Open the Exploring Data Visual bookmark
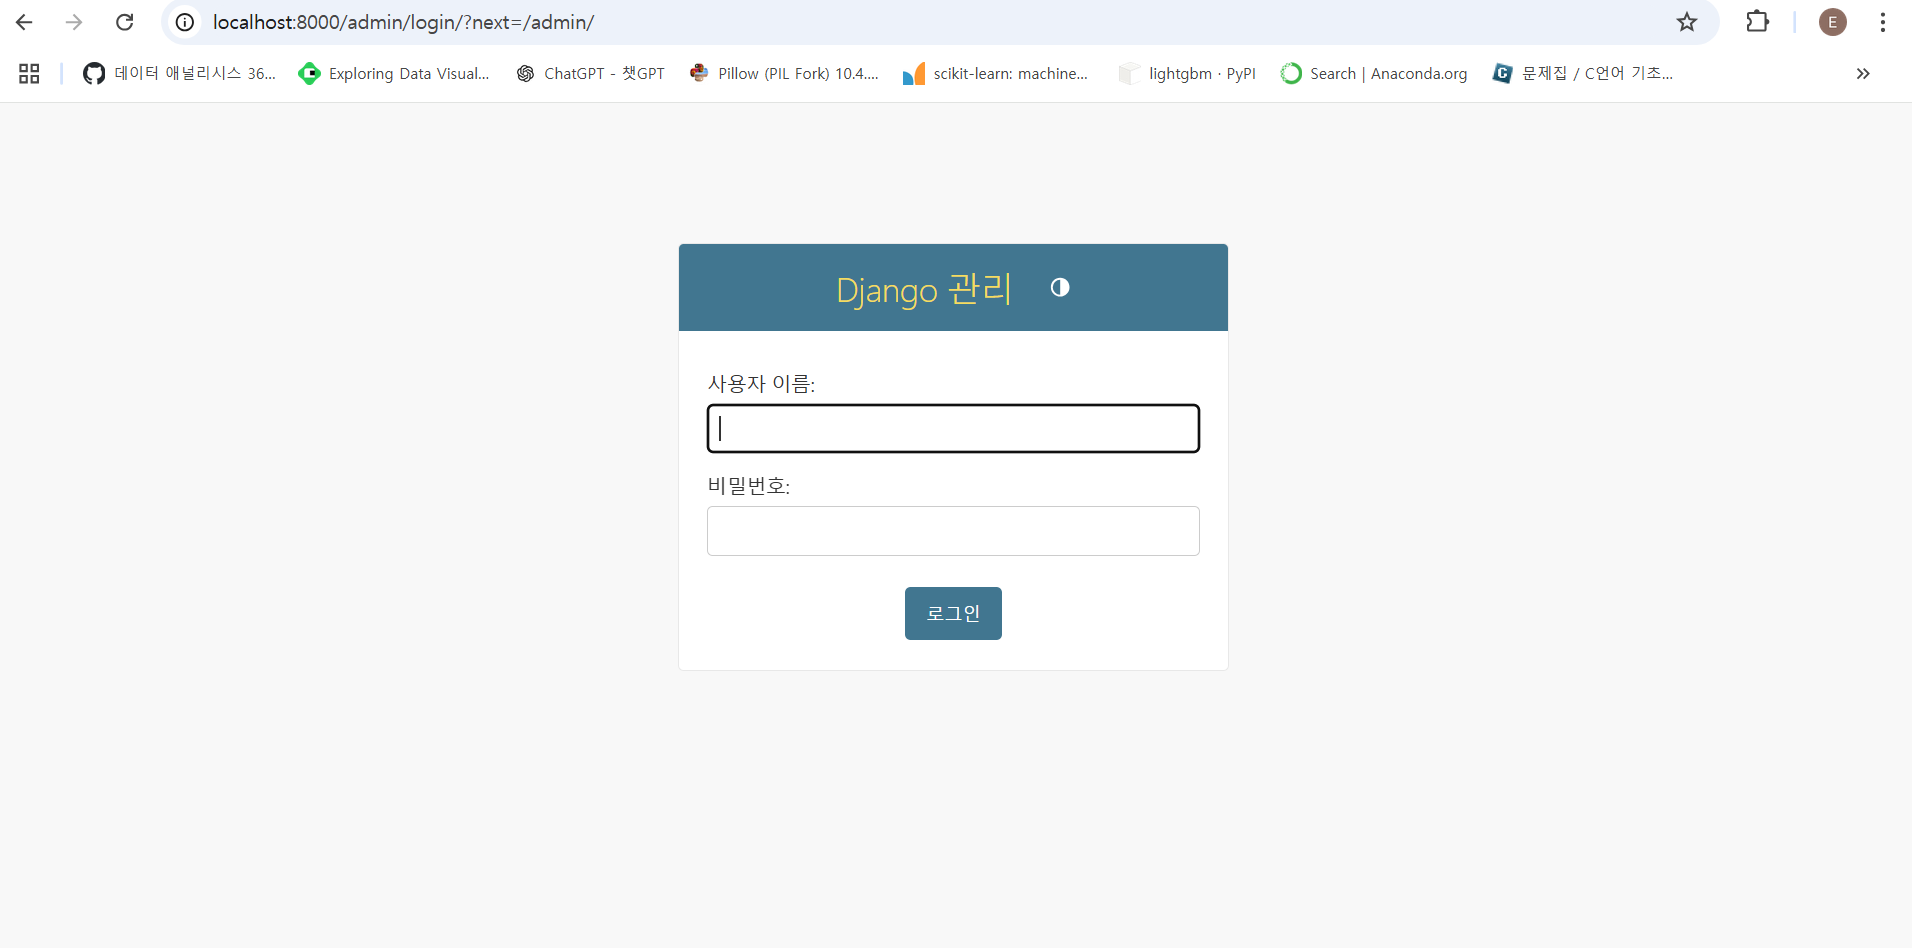Viewport: 1912px width, 948px height. click(x=394, y=73)
